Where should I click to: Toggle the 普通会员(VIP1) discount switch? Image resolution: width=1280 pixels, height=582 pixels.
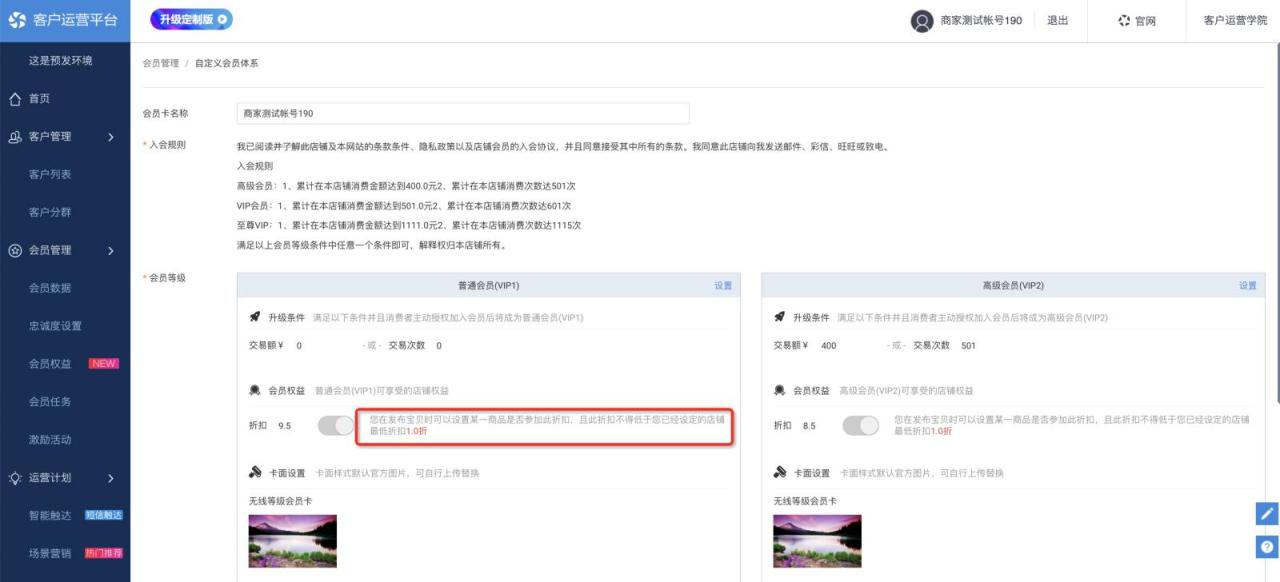coord(336,425)
